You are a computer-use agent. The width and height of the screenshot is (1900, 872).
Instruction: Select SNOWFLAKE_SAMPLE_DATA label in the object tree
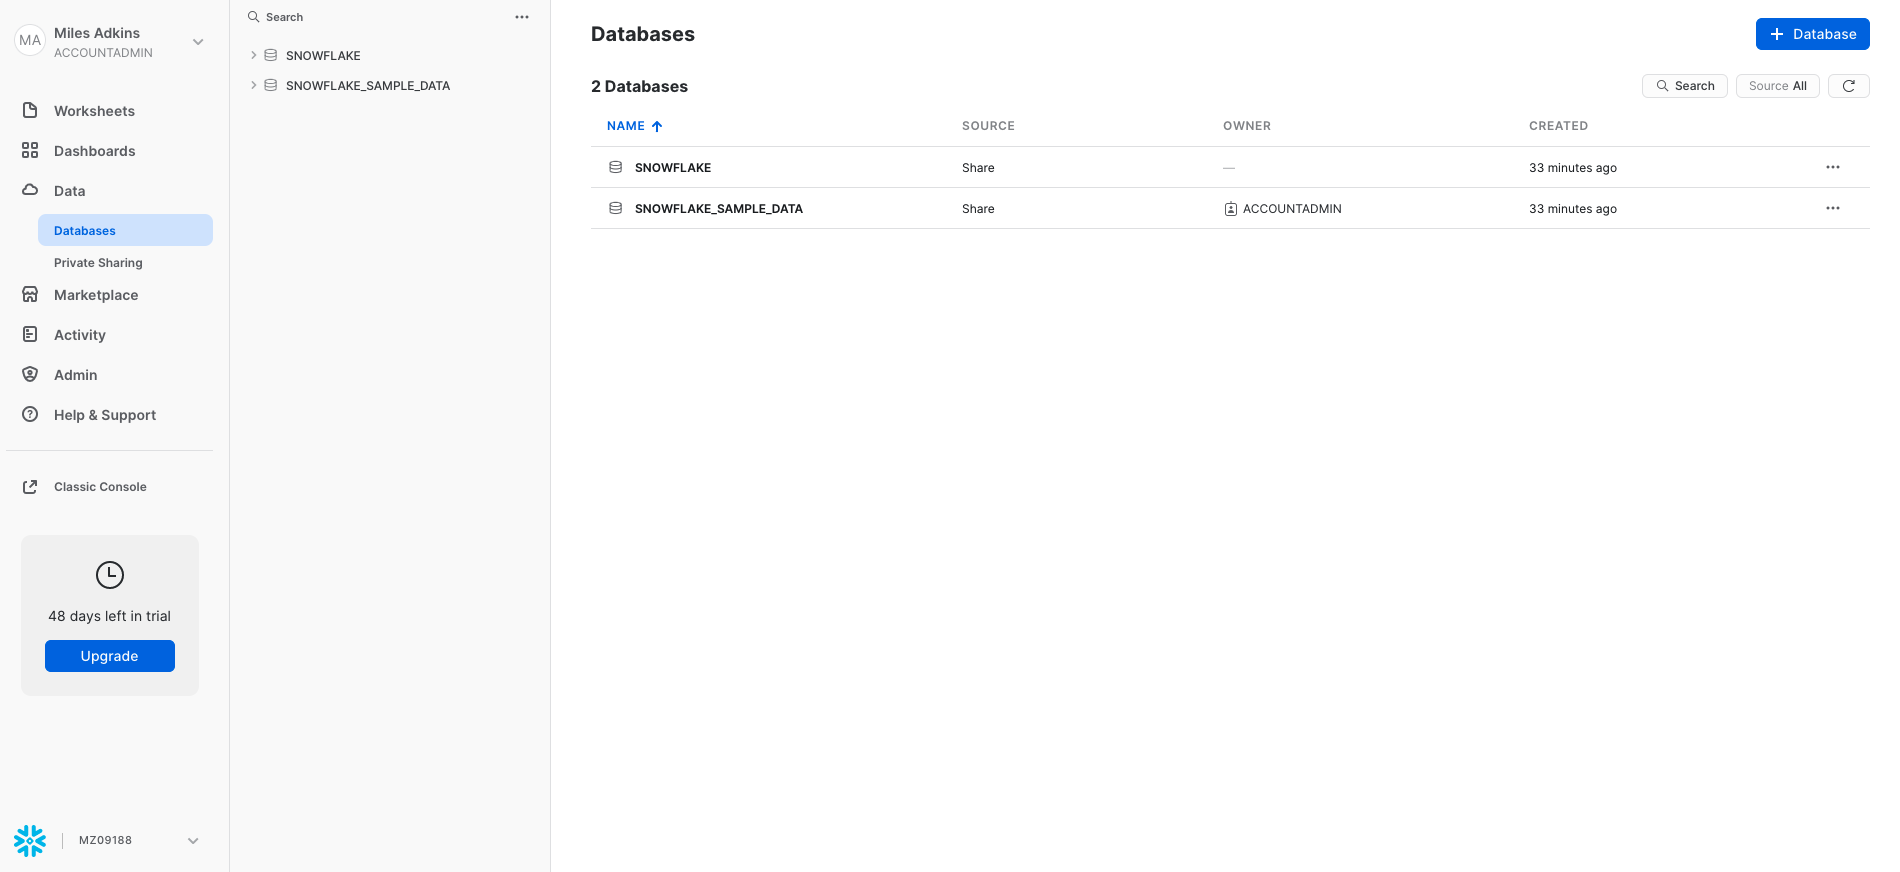(x=368, y=86)
